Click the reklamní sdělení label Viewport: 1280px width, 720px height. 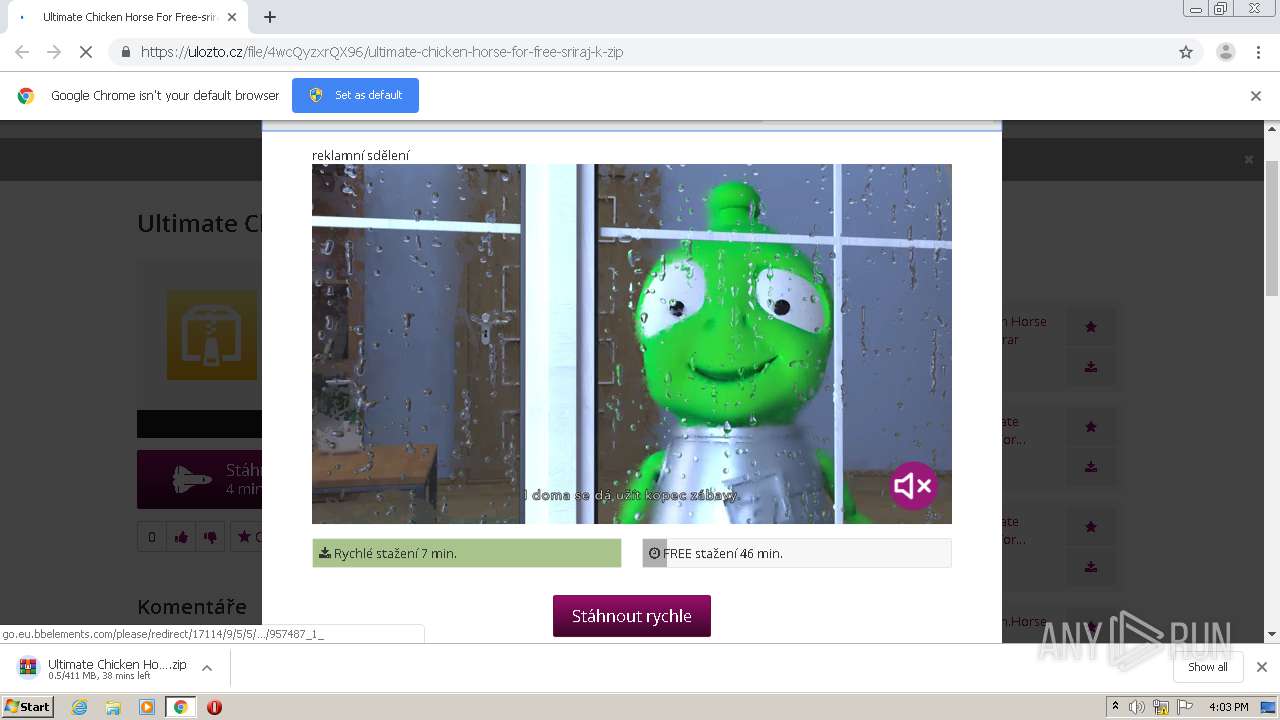click(361, 155)
